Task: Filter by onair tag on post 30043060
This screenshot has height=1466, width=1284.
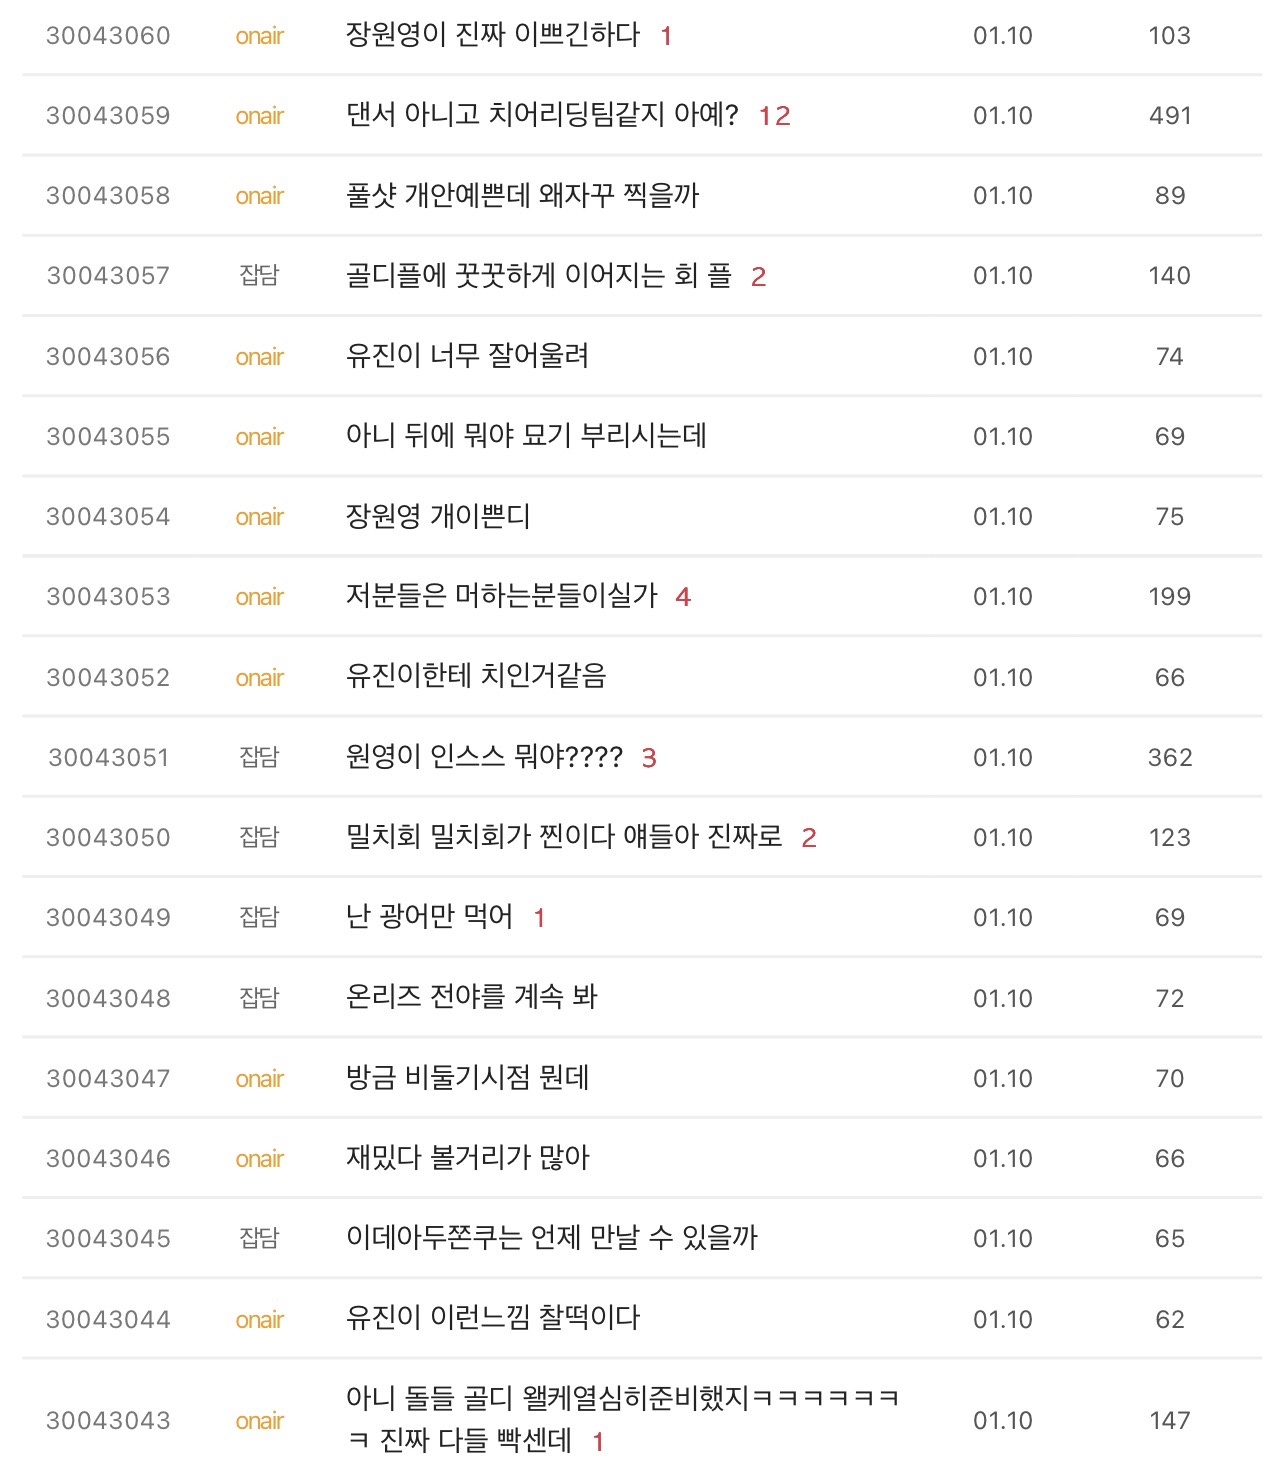Action: (x=259, y=36)
